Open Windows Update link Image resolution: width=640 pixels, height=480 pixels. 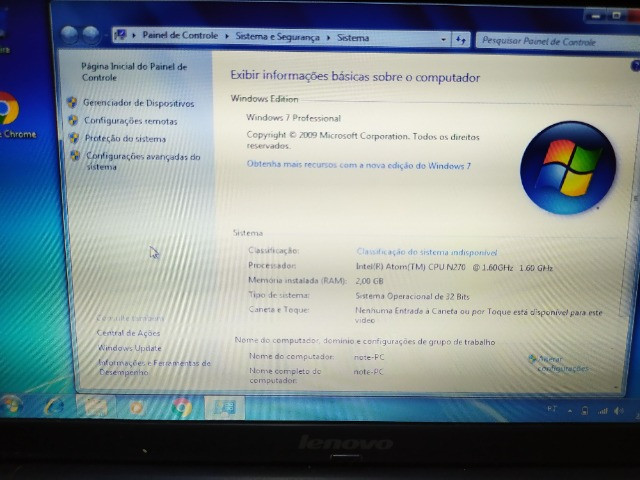click(130, 348)
